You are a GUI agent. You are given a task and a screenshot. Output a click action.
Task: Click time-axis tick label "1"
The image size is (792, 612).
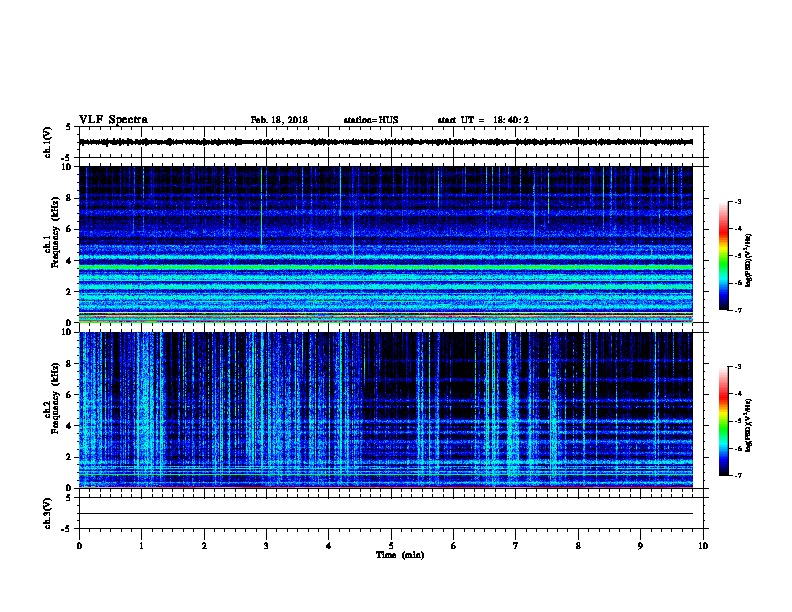click(141, 546)
